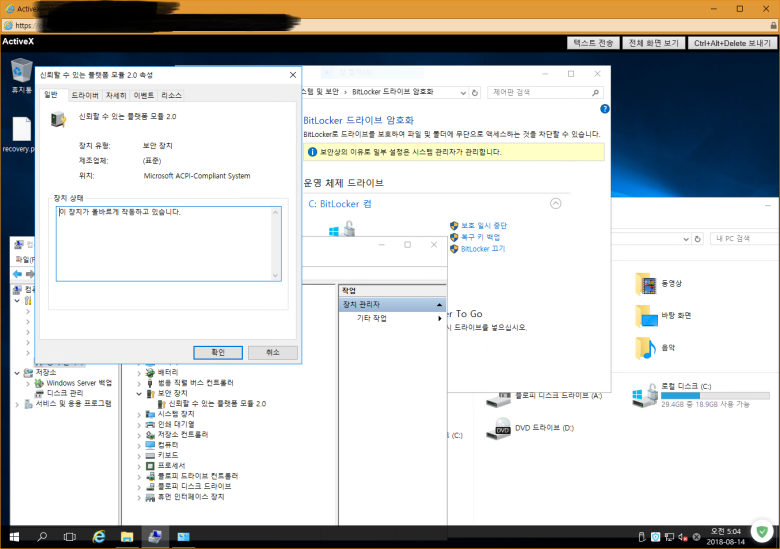Select the 일반 tab
The image size is (780, 549).
pyautogui.click(x=52, y=94)
